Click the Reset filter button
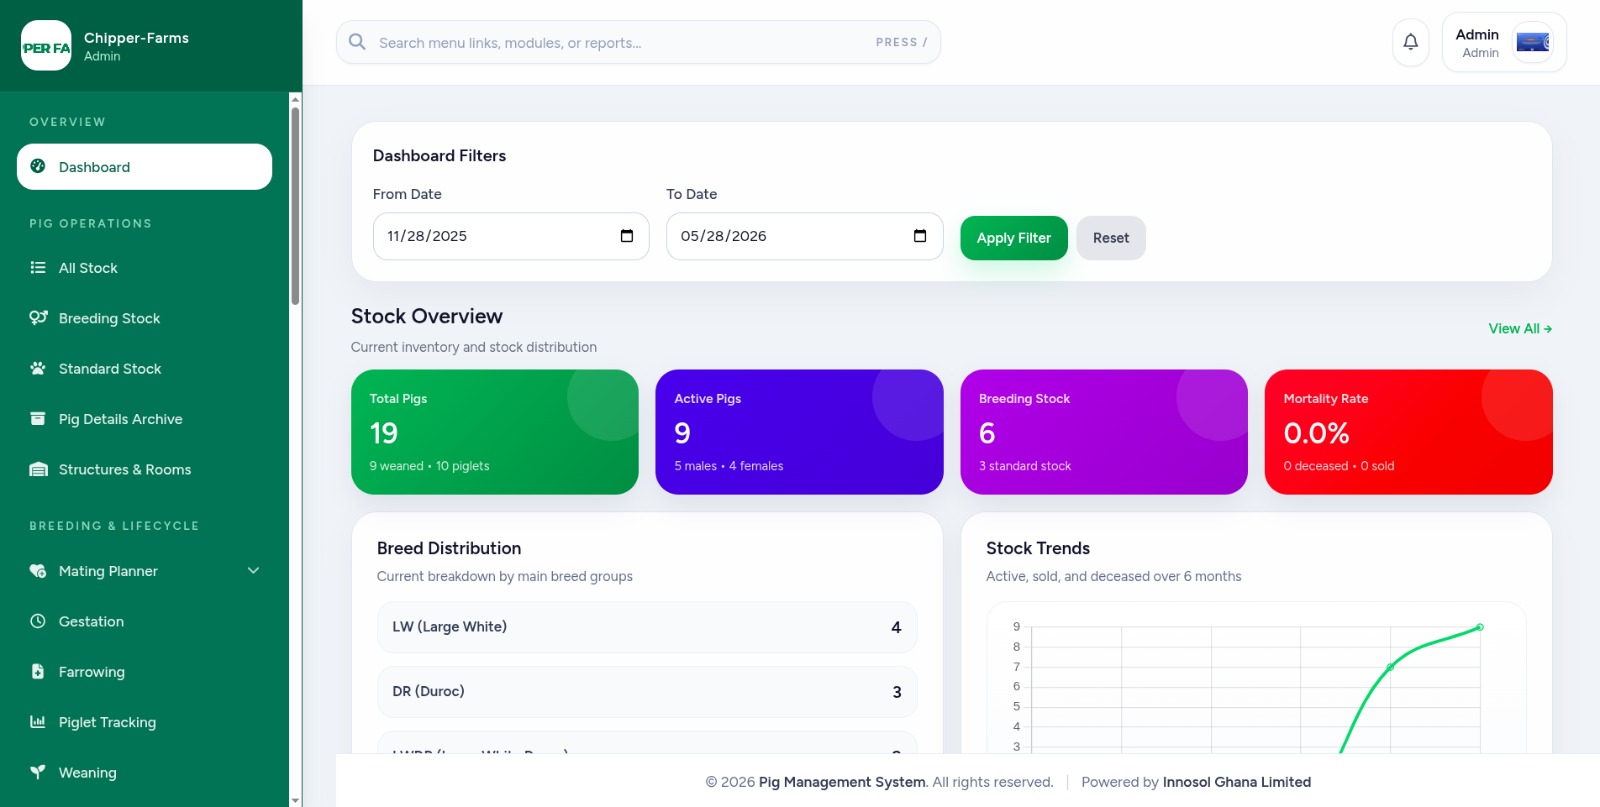The height and width of the screenshot is (807, 1600). coord(1111,238)
